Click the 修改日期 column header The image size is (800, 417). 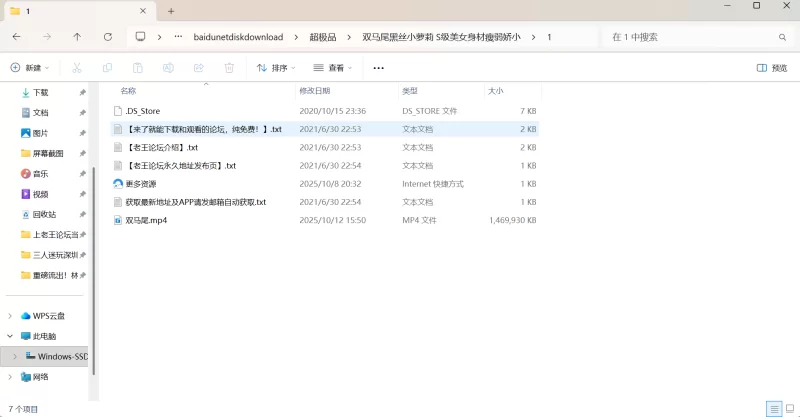pos(315,91)
